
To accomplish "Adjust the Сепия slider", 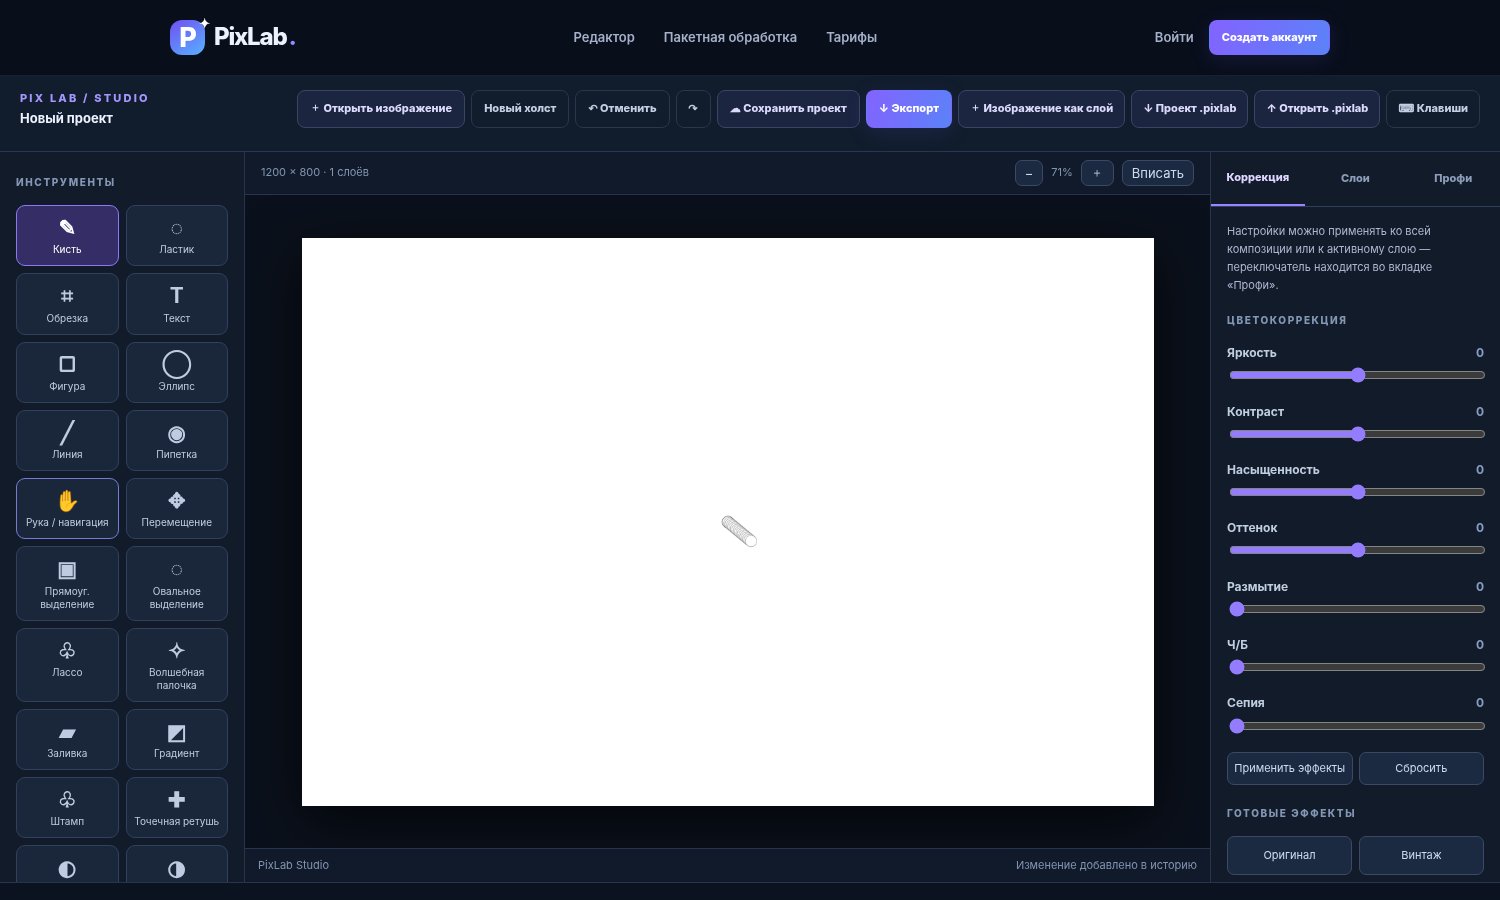I will (1357, 726).
